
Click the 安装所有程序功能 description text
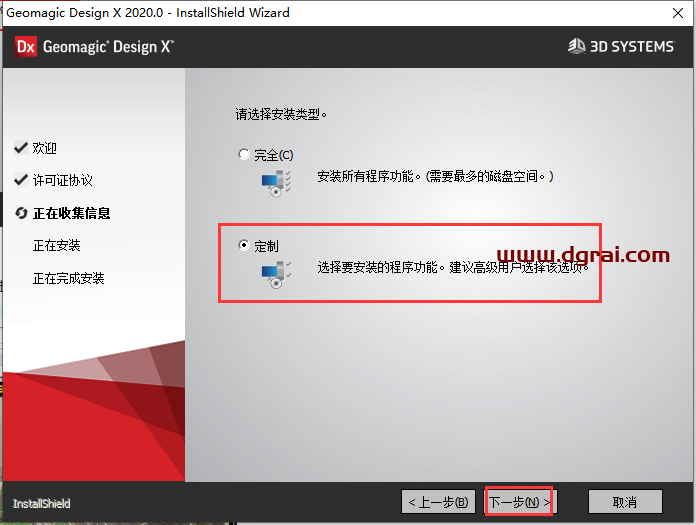pos(435,176)
